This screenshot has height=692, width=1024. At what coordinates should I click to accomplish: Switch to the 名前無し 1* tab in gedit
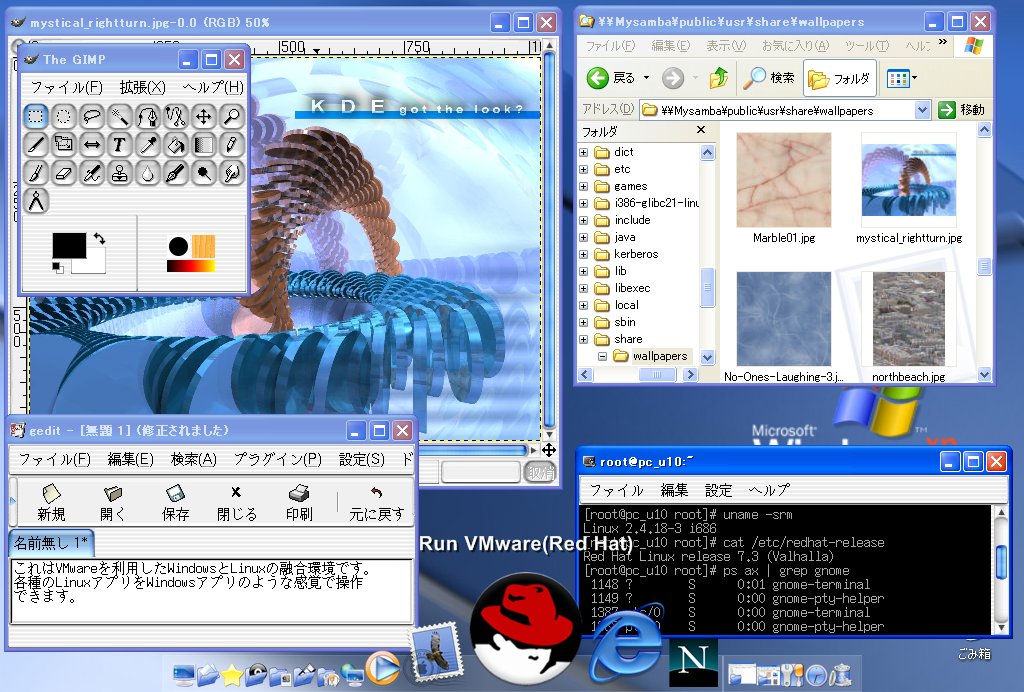point(51,543)
